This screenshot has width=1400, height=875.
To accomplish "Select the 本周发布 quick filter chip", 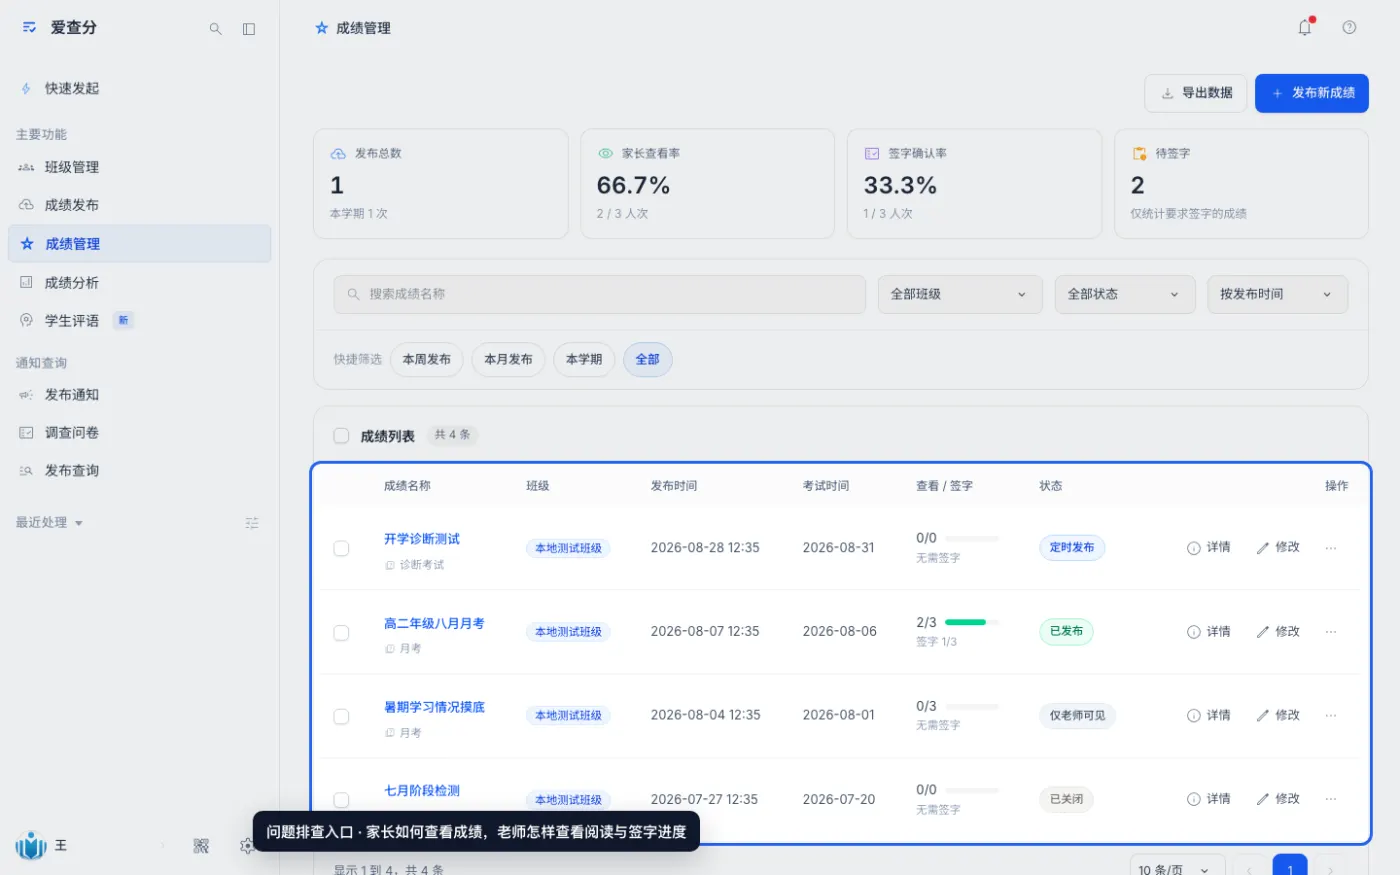I will click(x=427, y=359).
